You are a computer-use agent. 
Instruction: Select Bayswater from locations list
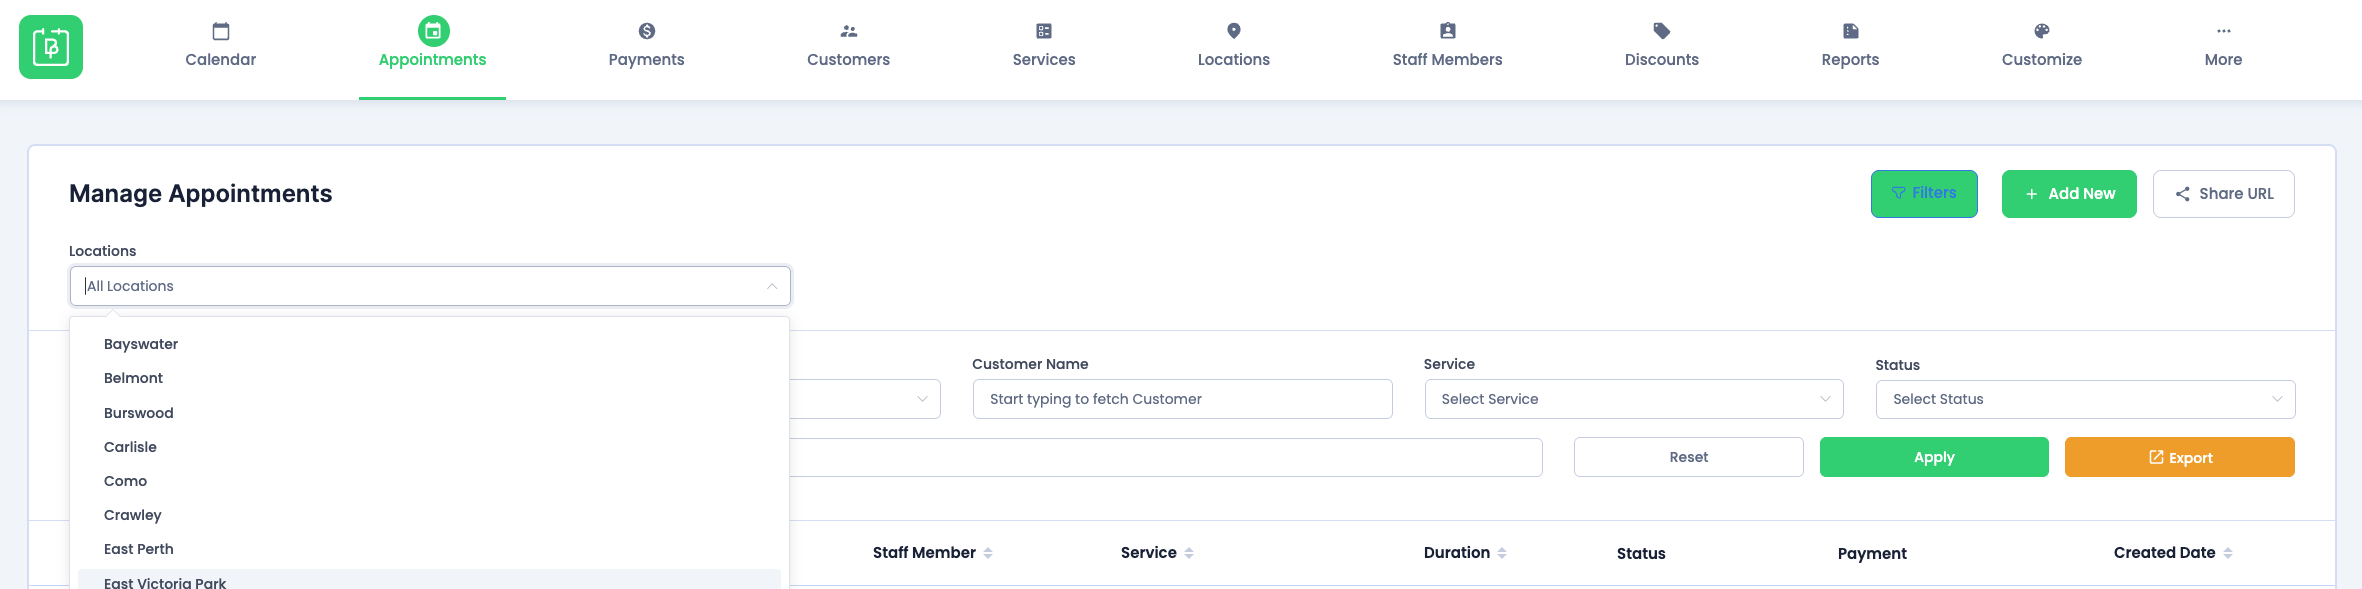pyautogui.click(x=429, y=344)
